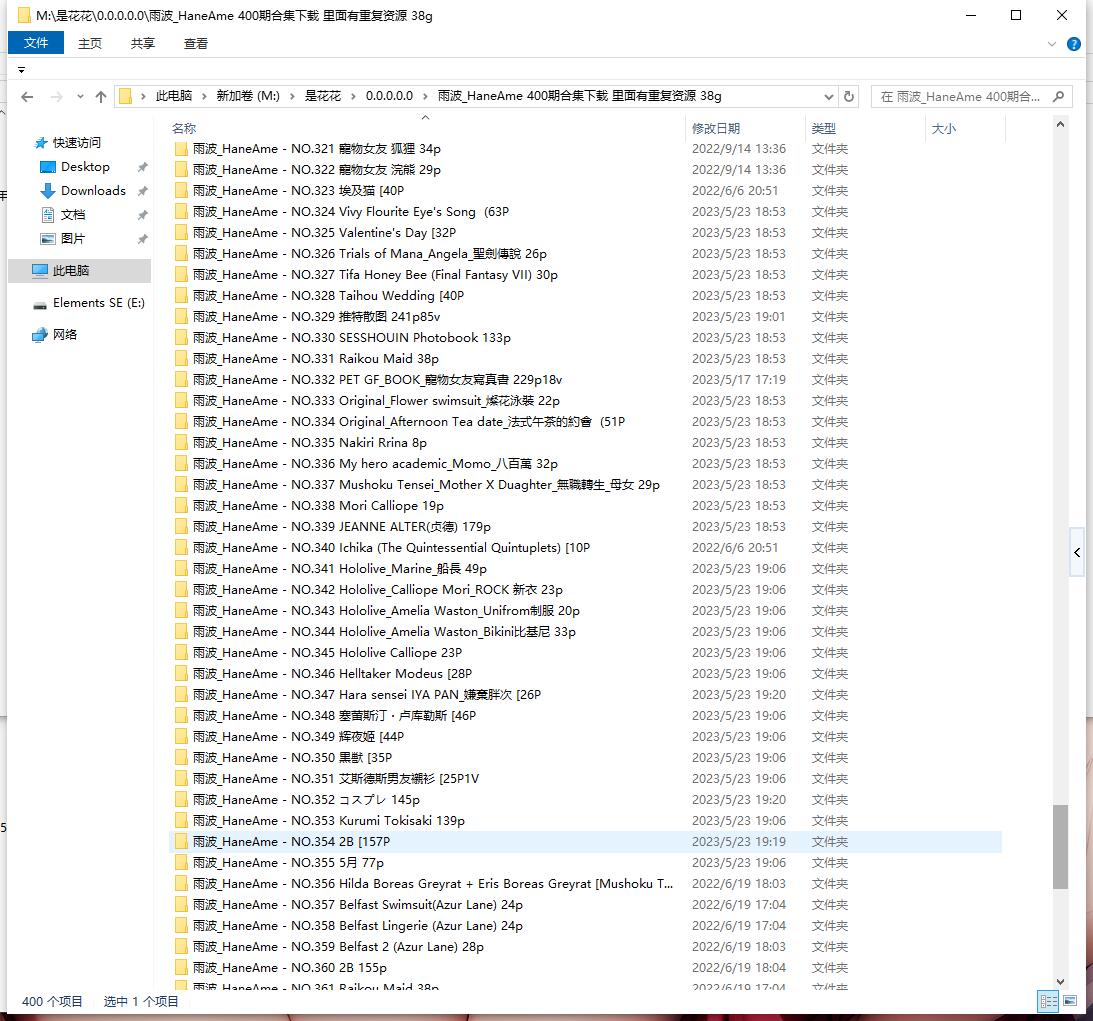Select the NO.353 Kurumi Tokisaki 139p folder
This screenshot has height=1021, width=1093.
tap(328, 820)
